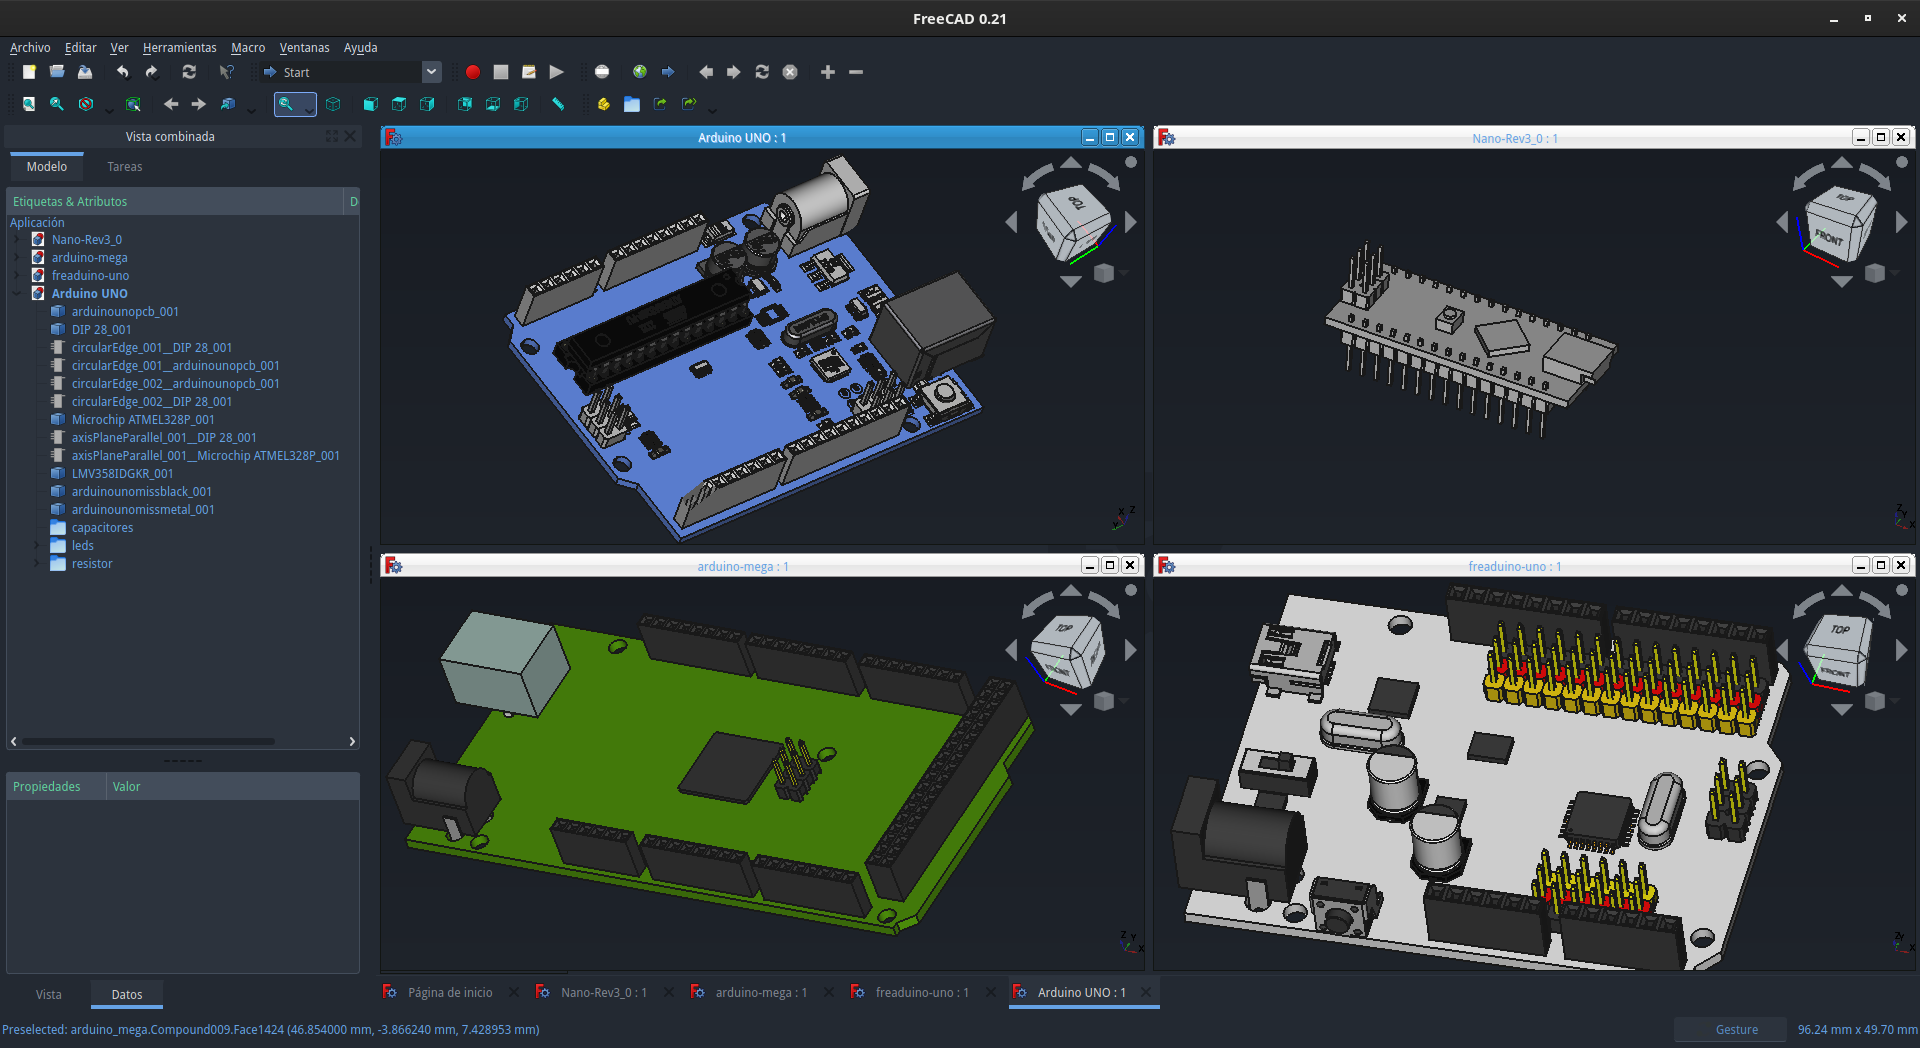Switch to Página de inicio tab
Screen dimensions: 1920x1048
tap(450, 992)
